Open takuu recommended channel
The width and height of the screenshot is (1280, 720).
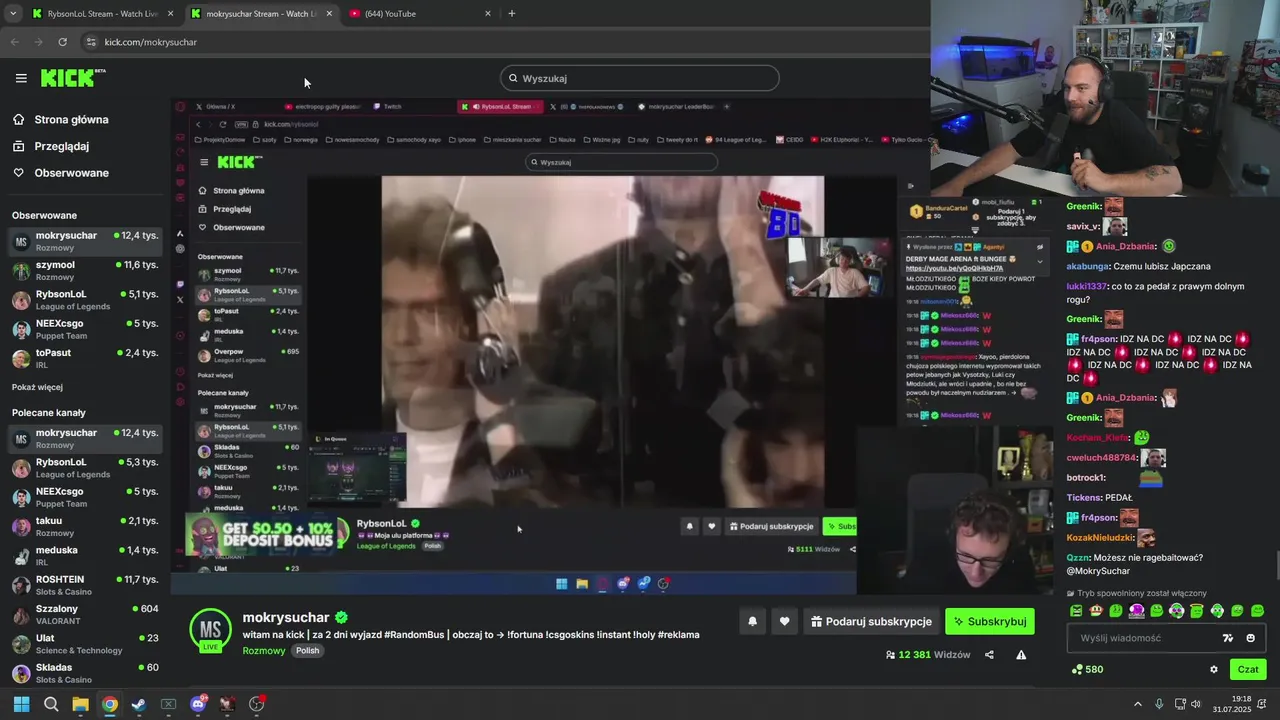[85, 526]
